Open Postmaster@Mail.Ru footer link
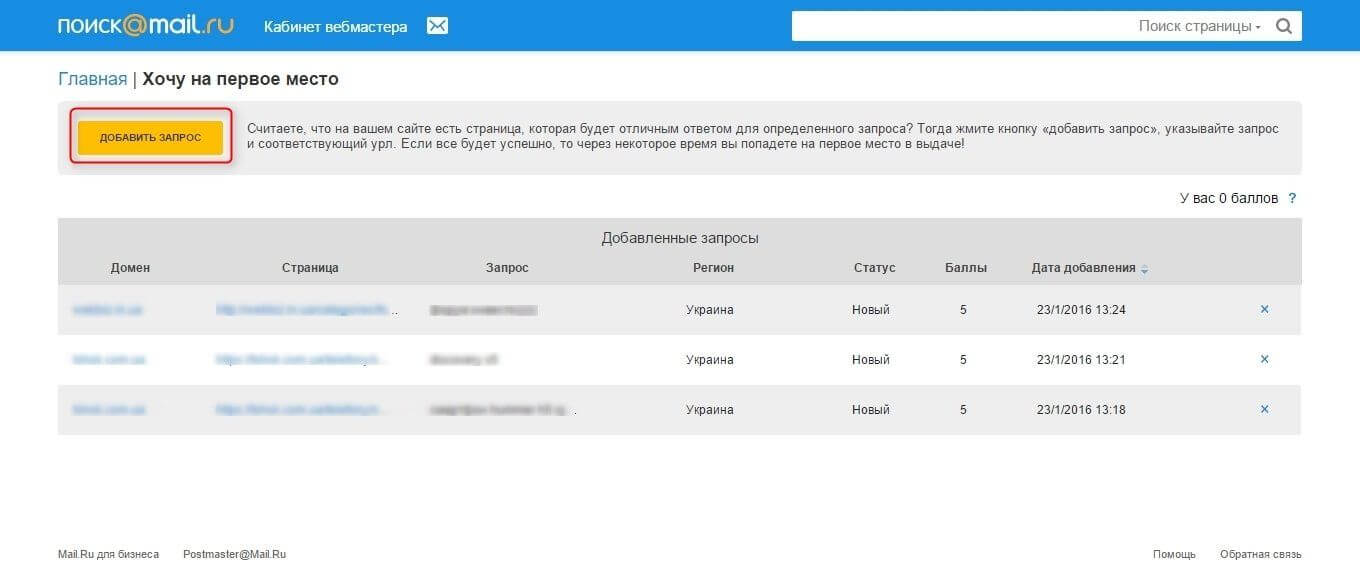Image resolution: width=1360 pixels, height=572 pixels. (x=235, y=554)
